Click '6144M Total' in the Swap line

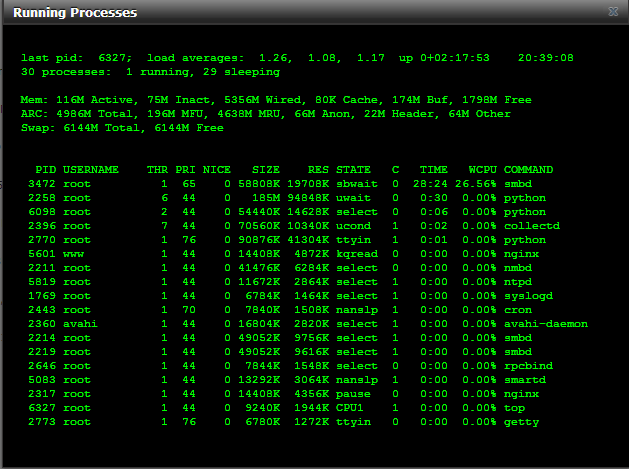[104, 128]
